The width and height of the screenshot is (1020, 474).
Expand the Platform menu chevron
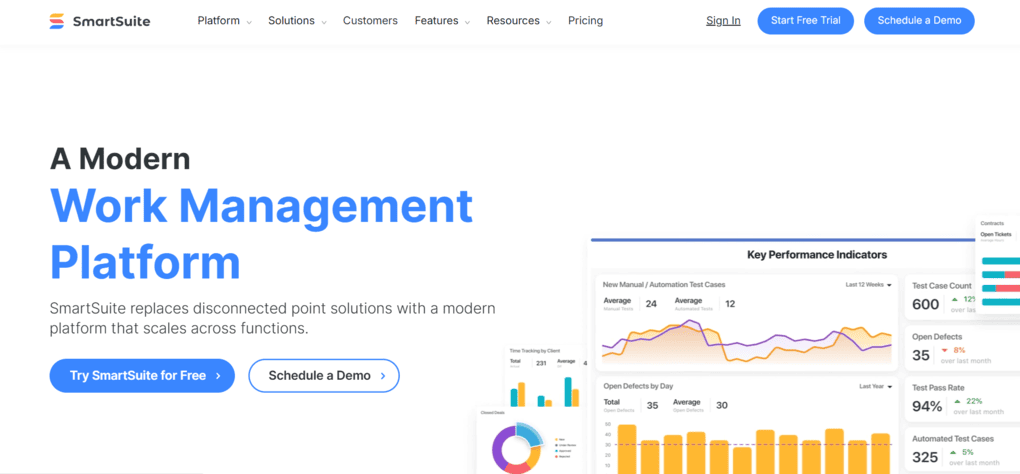click(249, 22)
